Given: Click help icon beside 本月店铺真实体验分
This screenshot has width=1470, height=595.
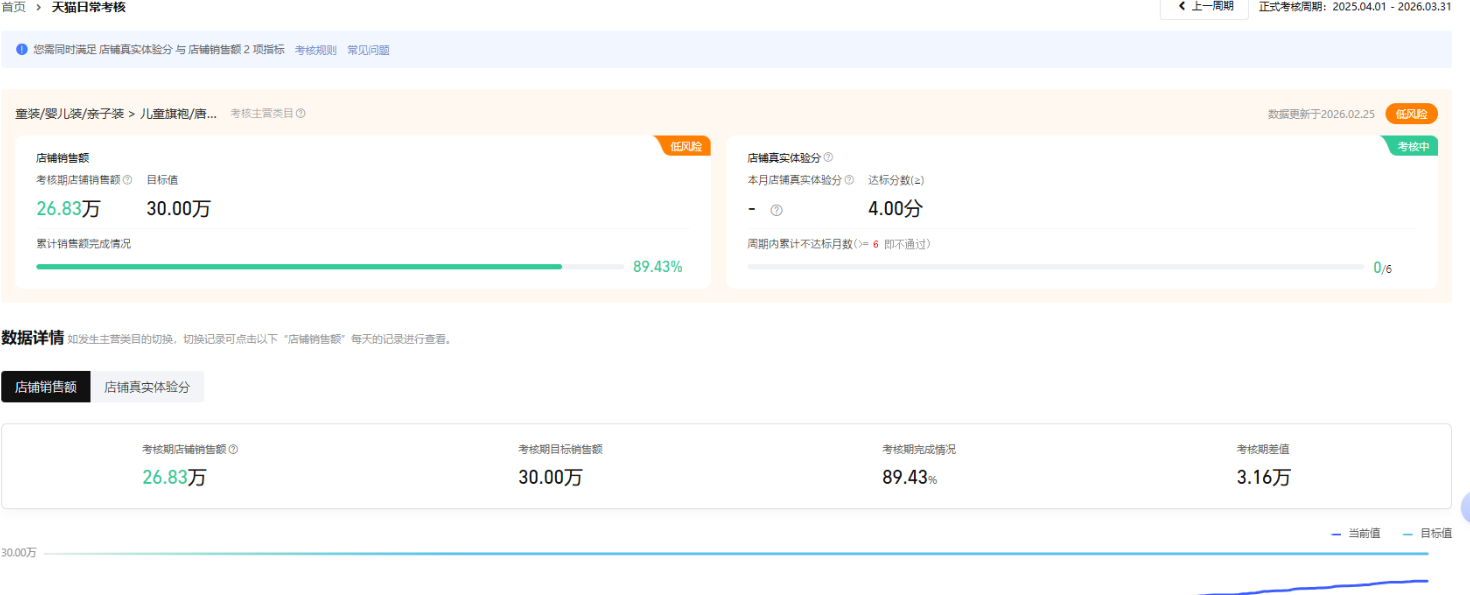Looking at the screenshot, I should tap(849, 181).
